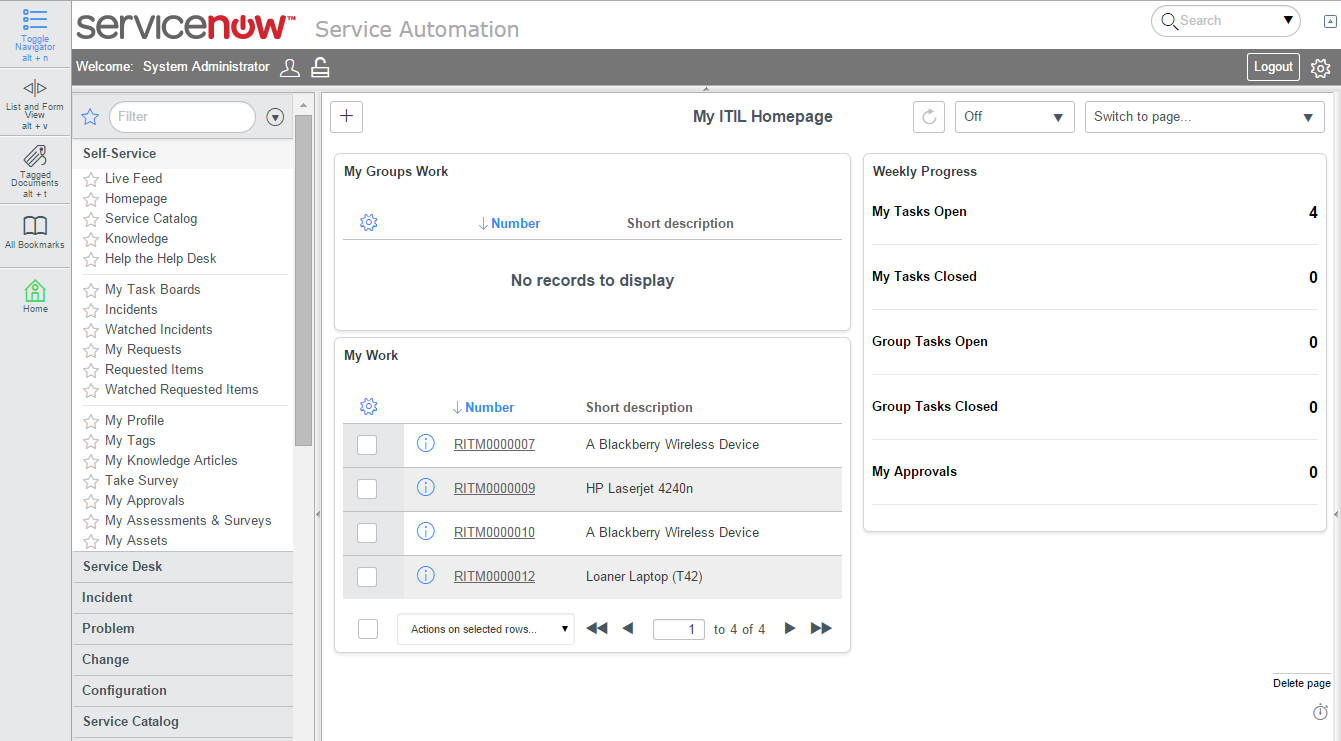Open the gear settings of the My Groups Work list

point(368,222)
